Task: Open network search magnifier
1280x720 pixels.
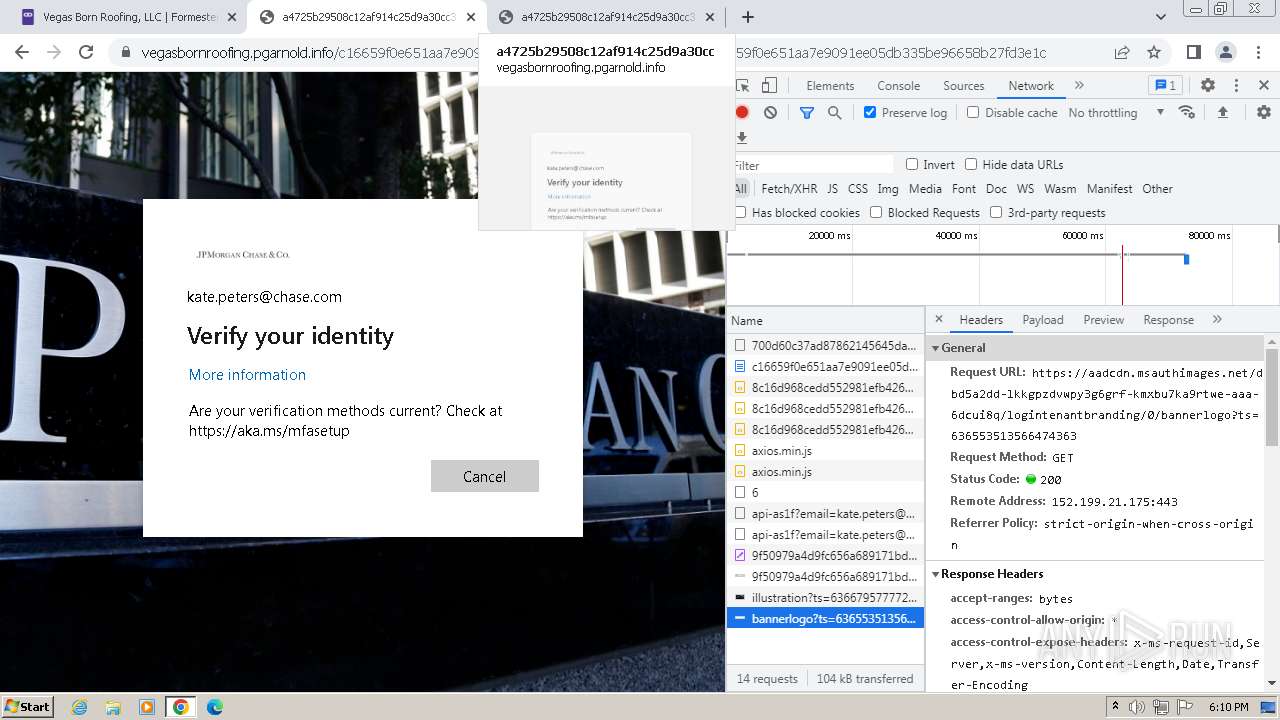Action: (834, 113)
